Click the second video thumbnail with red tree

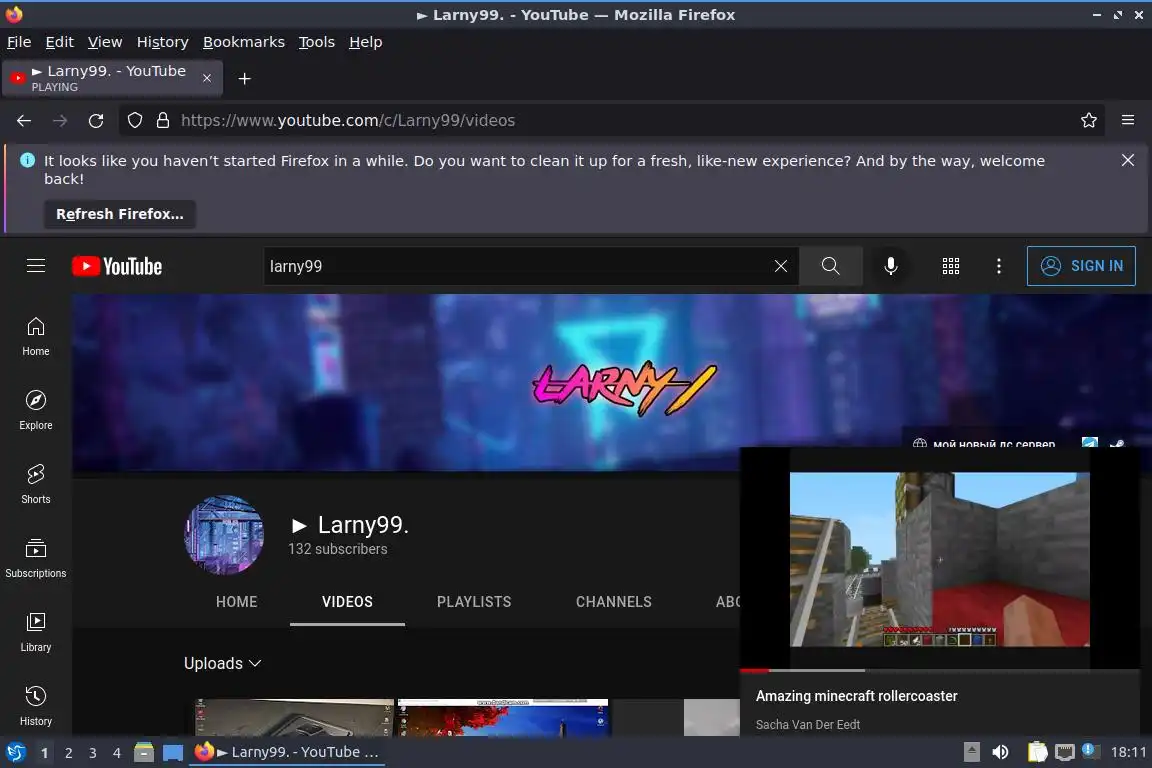coord(503,717)
